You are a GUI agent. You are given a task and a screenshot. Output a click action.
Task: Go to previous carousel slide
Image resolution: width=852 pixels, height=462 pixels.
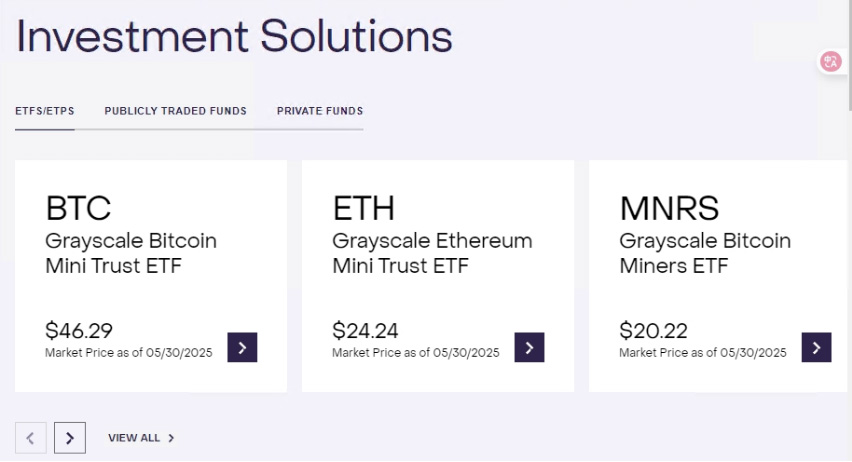coord(30,437)
